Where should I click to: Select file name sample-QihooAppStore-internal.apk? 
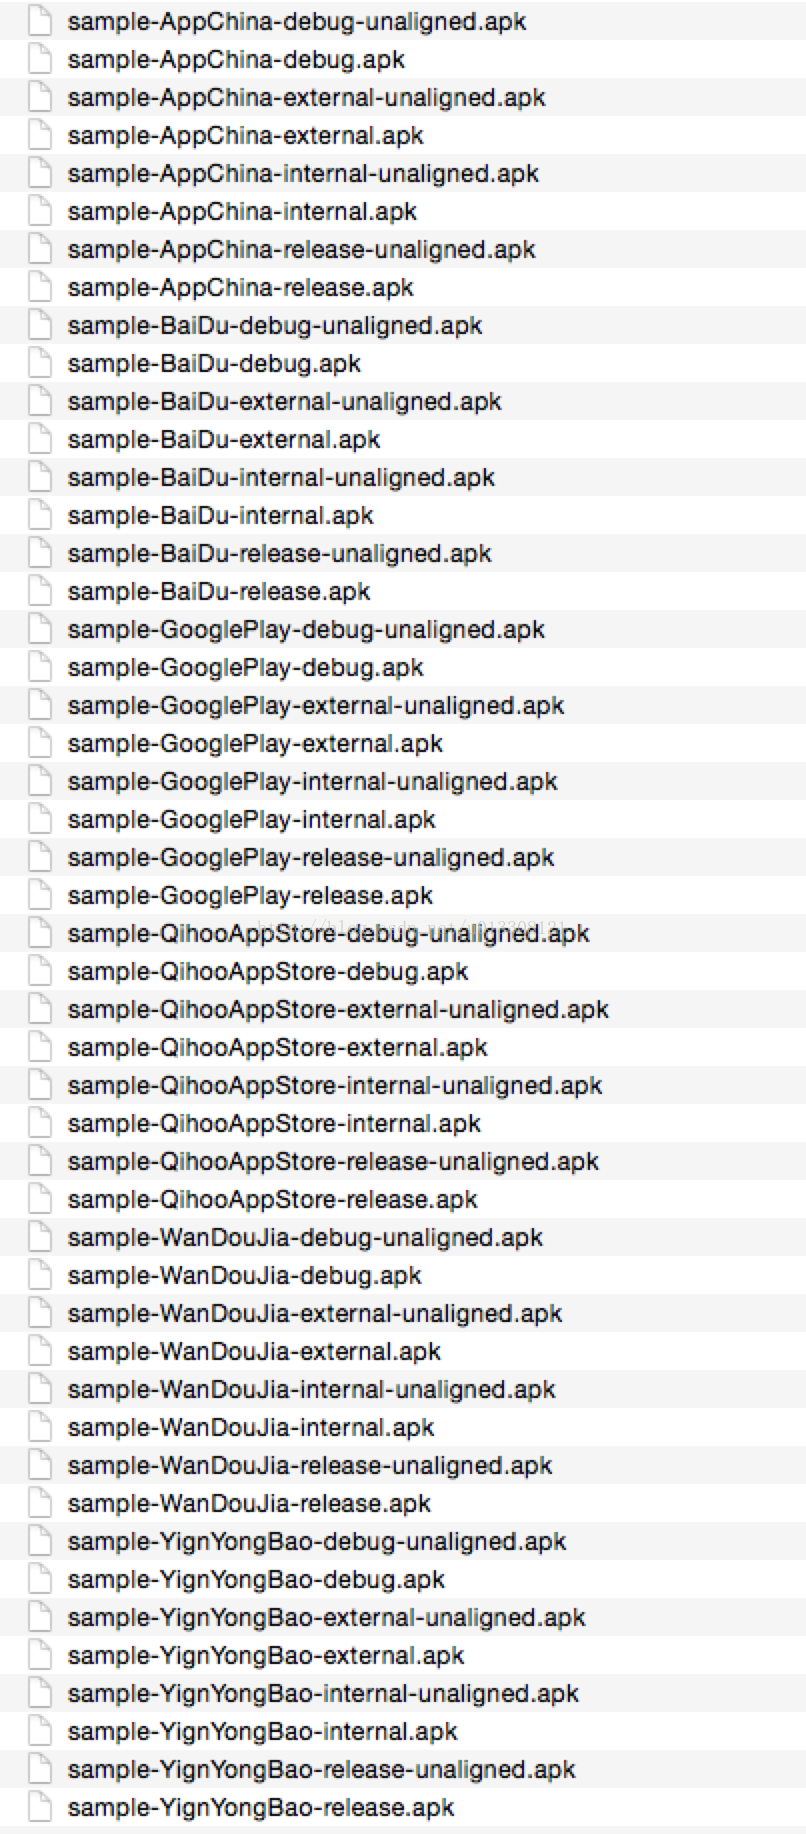274,1124
